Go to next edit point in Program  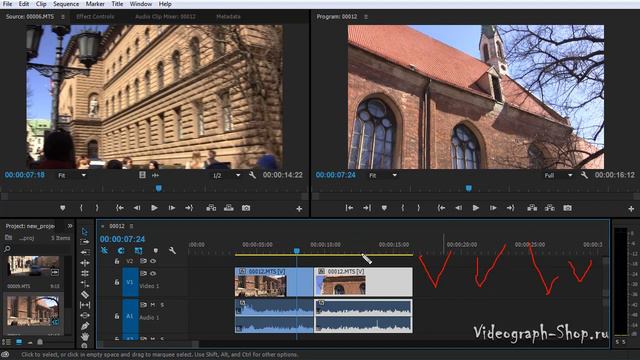click(367, 208)
